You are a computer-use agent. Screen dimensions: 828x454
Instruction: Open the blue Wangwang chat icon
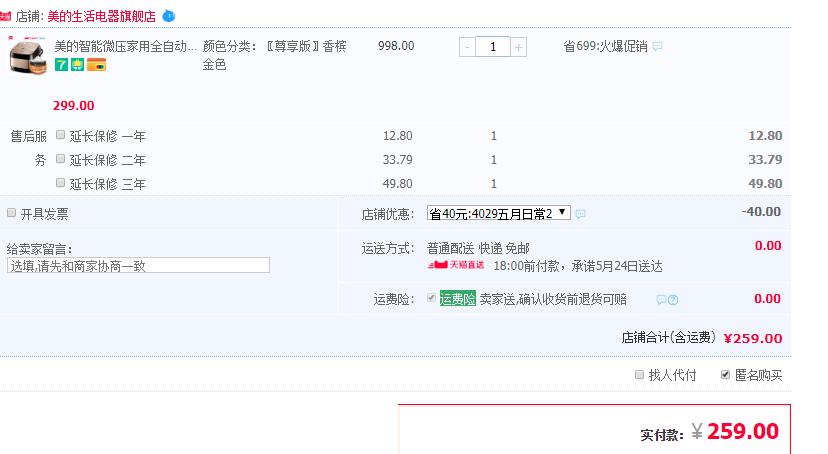[168, 16]
